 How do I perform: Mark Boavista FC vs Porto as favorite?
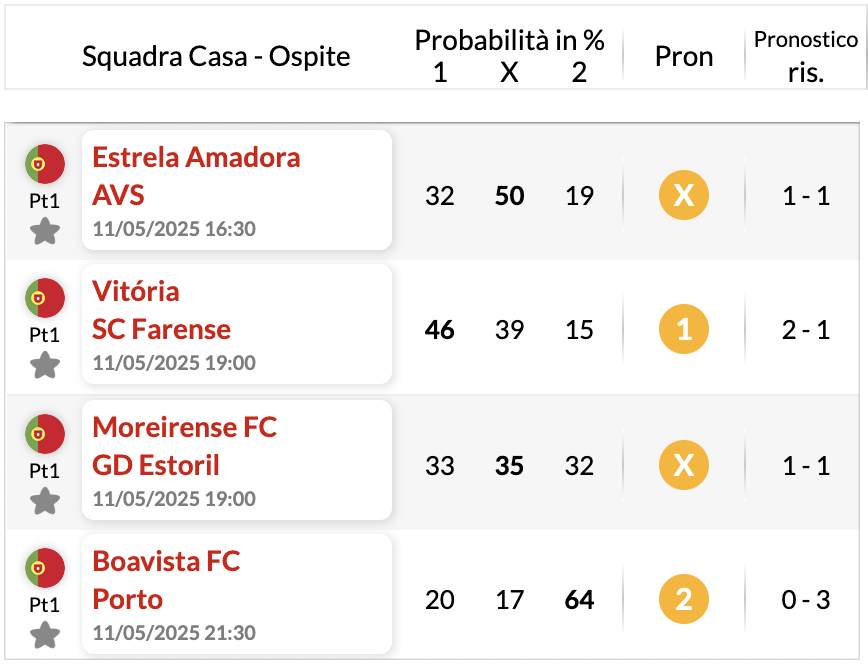click(45, 635)
